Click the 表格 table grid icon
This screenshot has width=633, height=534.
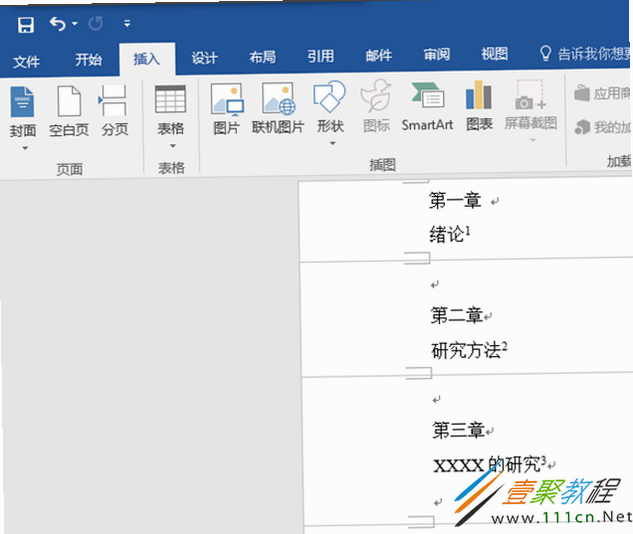(x=170, y=99)
